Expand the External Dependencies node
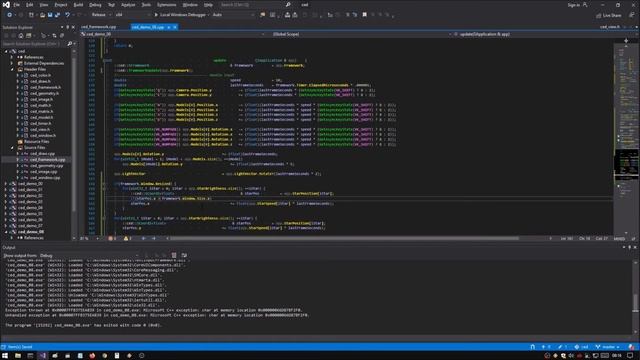Screen dimensions: 640x360 click(12, 63)
